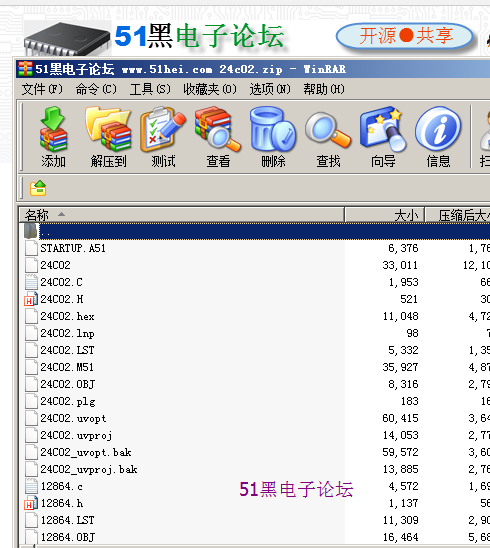Click the WinRAR title bar app icon

26,69
